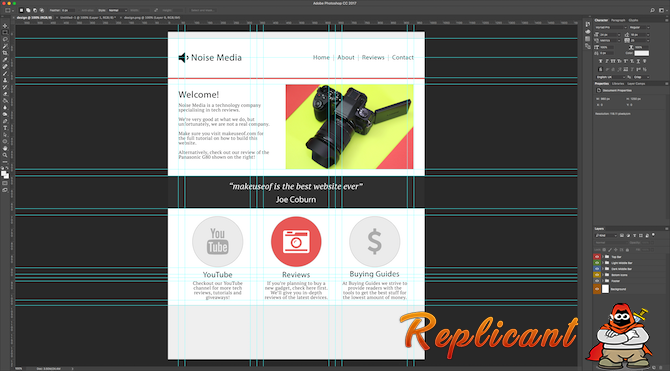The height and width of the screenshot is (371, 670).
Task: Hide the Top Bar layer group
Action: 597,257
